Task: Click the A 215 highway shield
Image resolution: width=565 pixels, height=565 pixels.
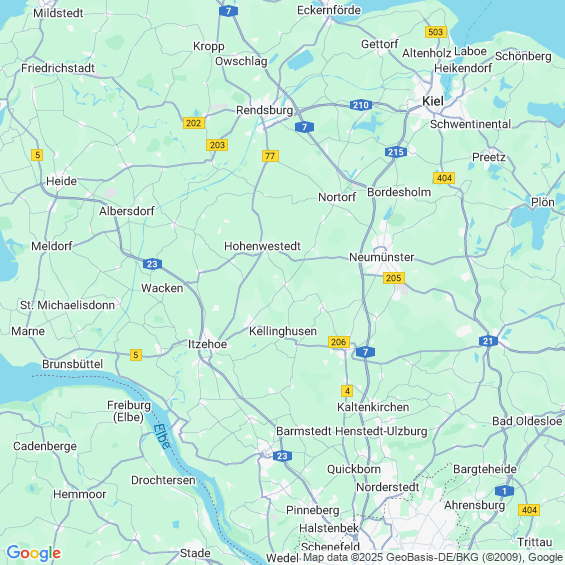Action: tap(396, 152)
